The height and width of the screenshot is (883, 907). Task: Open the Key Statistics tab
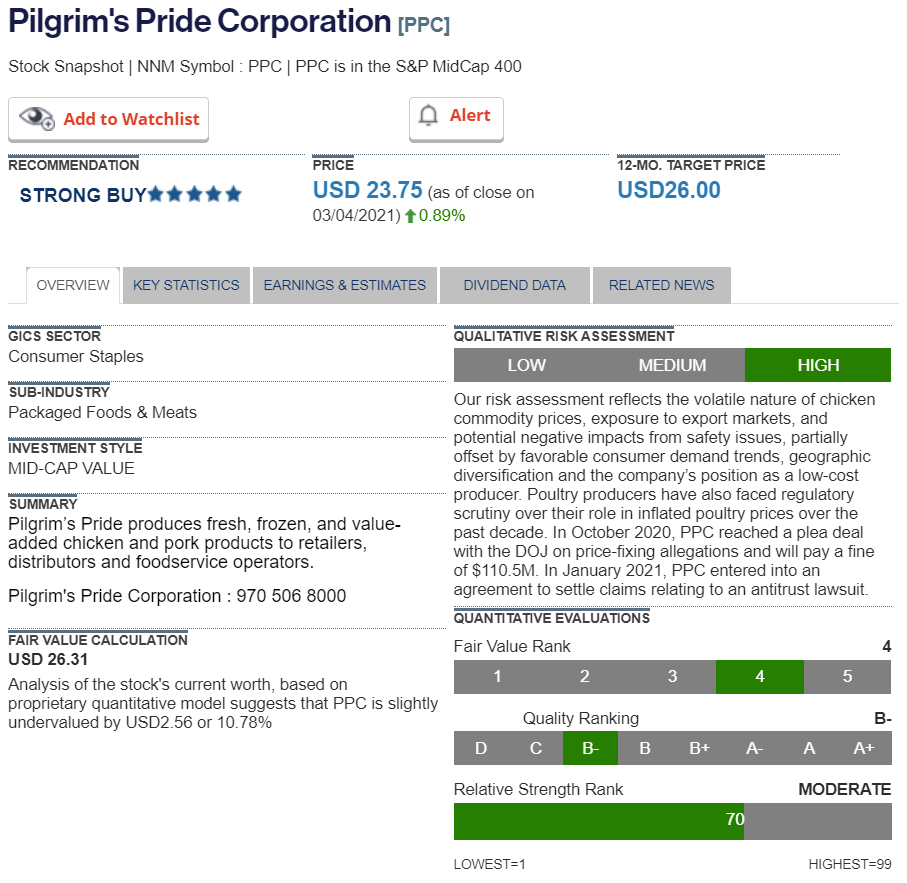pyautogui.click(x=186, y=285)
